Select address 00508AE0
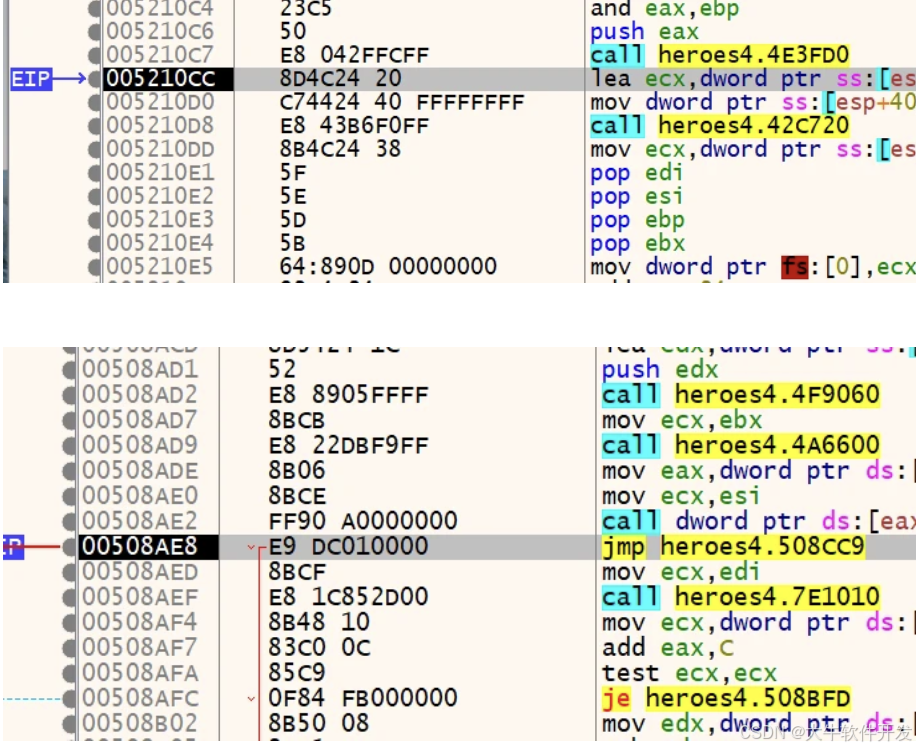Viewport: 916px width, 748px height. point(140,496)
